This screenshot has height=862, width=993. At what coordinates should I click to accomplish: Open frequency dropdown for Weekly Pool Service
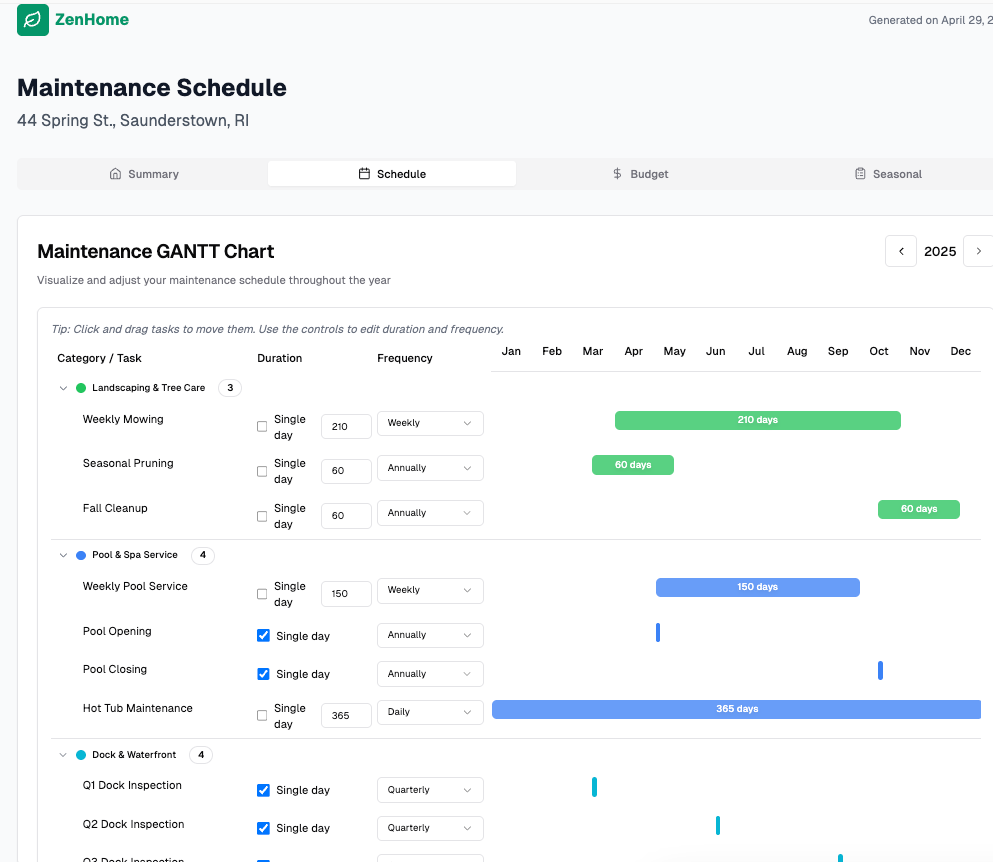(430, 590)
